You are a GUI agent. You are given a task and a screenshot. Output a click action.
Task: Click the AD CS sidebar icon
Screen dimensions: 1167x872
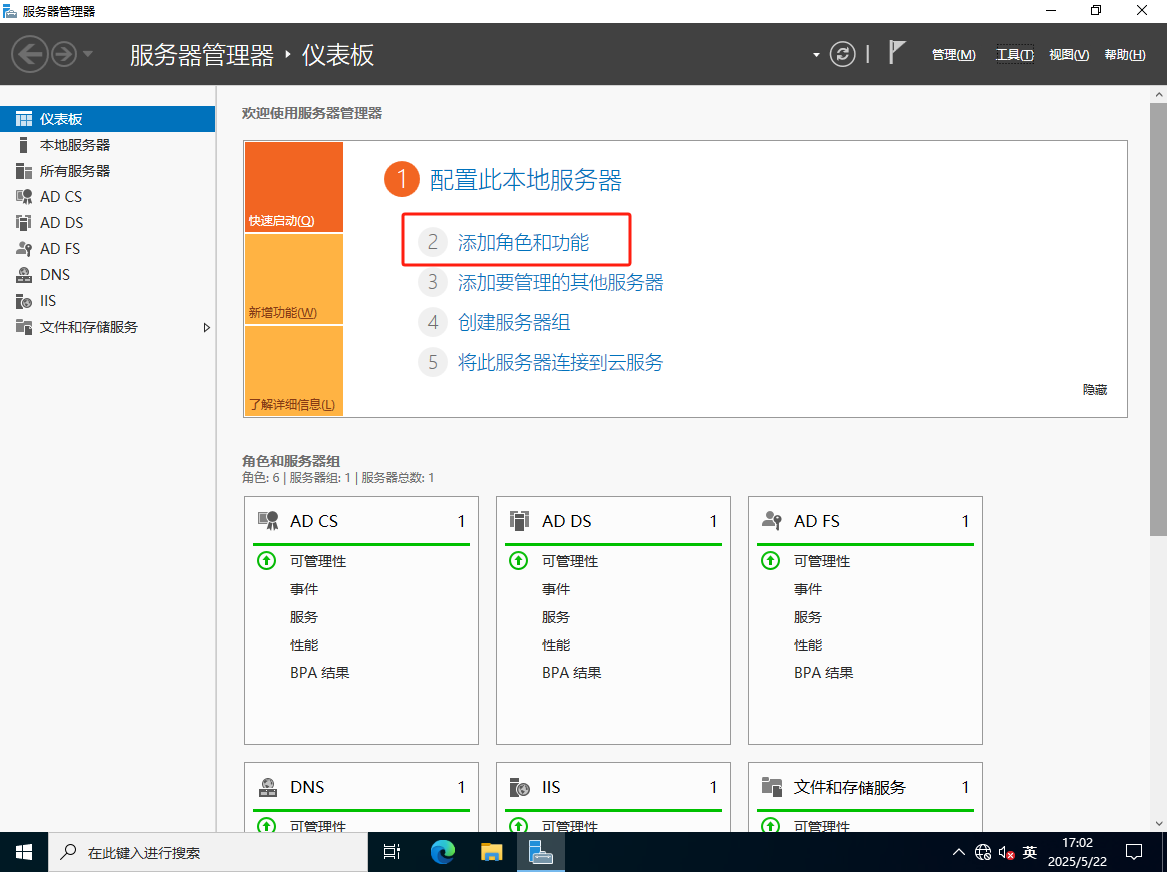[x=24, y=197]
